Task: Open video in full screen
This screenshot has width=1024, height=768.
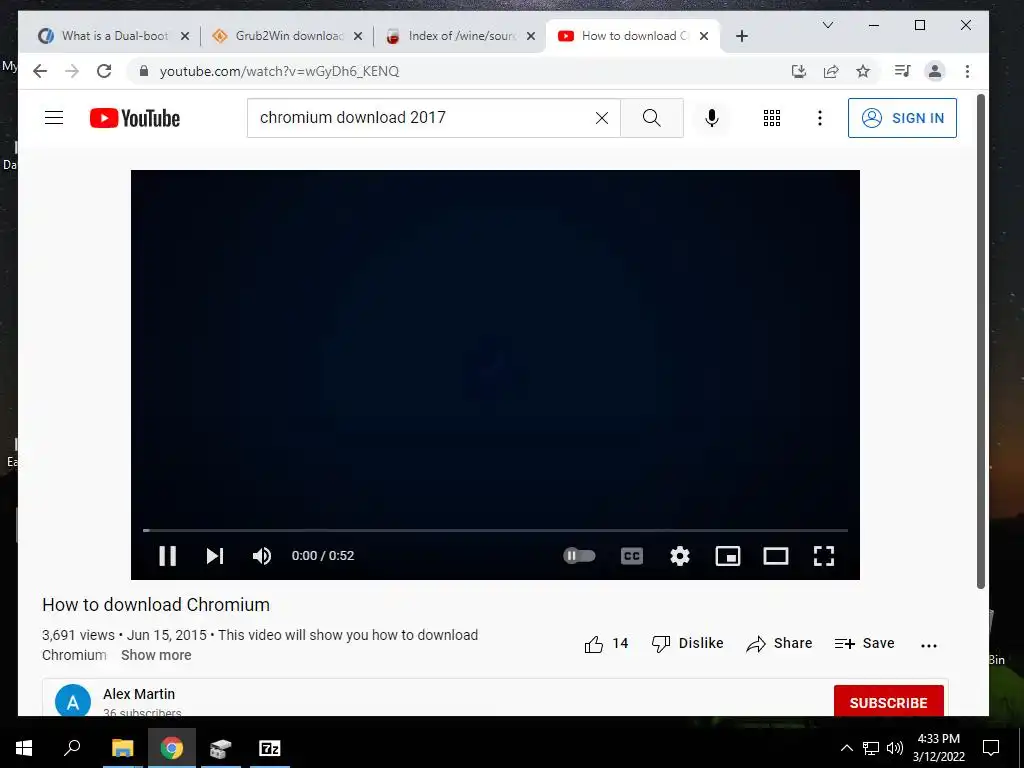Action: pos(824,556)
